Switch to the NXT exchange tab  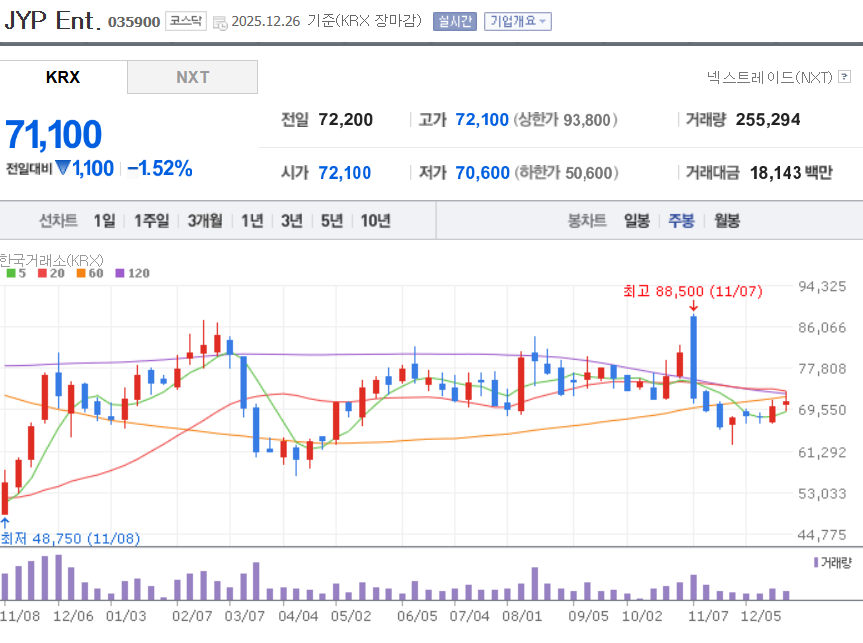193,77
